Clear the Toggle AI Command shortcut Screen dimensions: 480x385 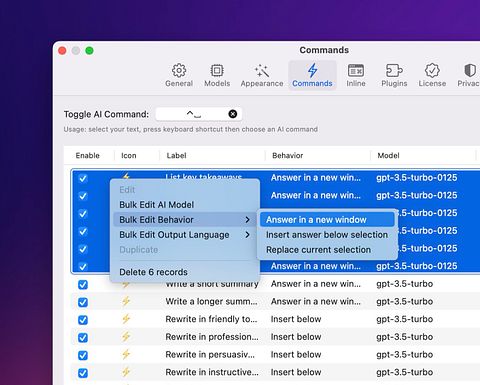[x=233, y=114]
